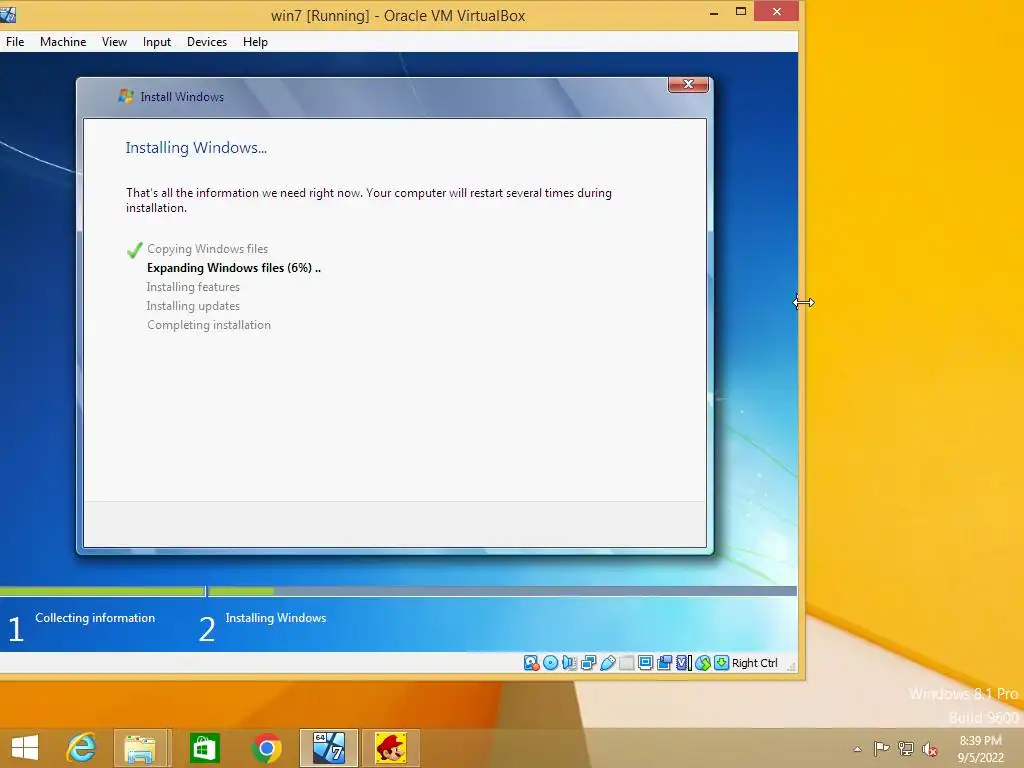The width and height of the screenshot is (1024, 768).
Task: Click the keyboard capture arrow icon
Action: [722, 663]
